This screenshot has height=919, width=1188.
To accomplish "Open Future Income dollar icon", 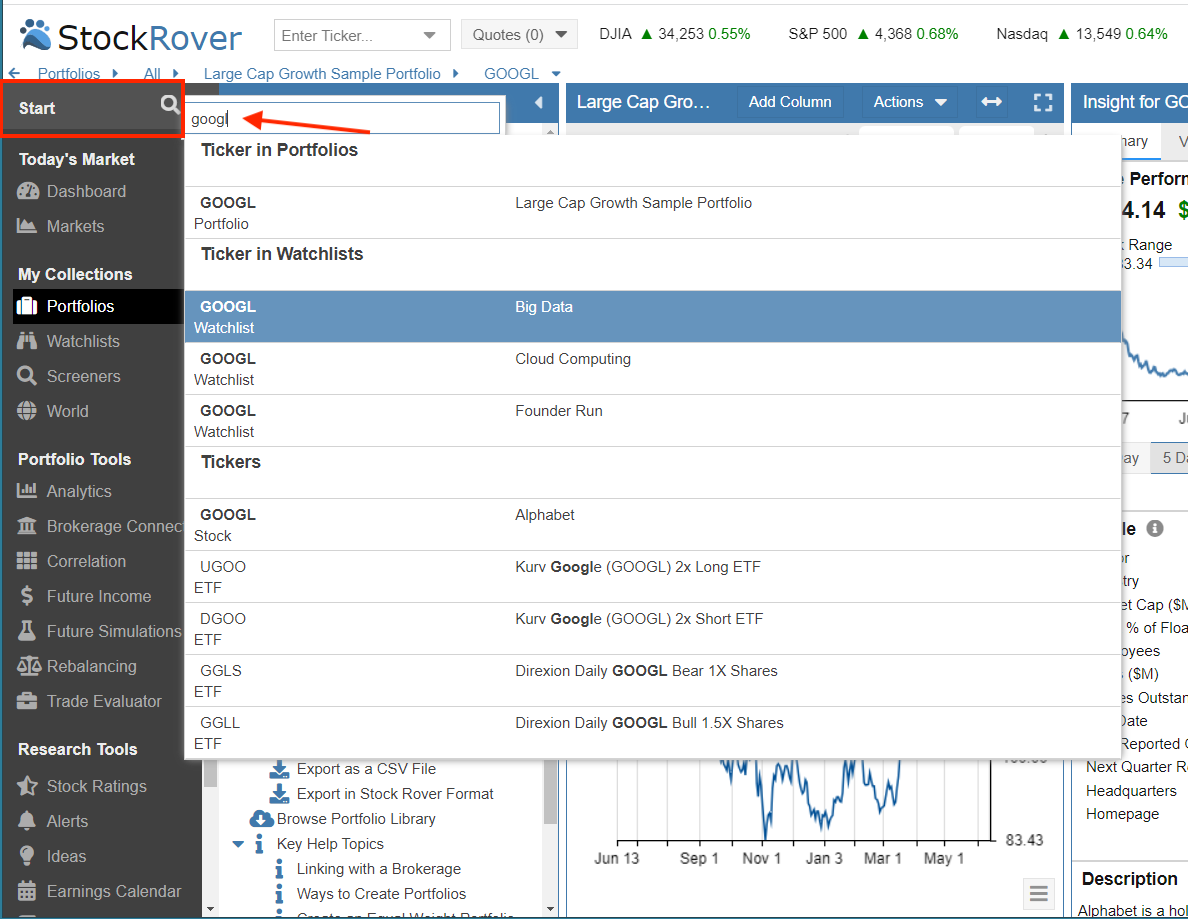I will (27, 595).
